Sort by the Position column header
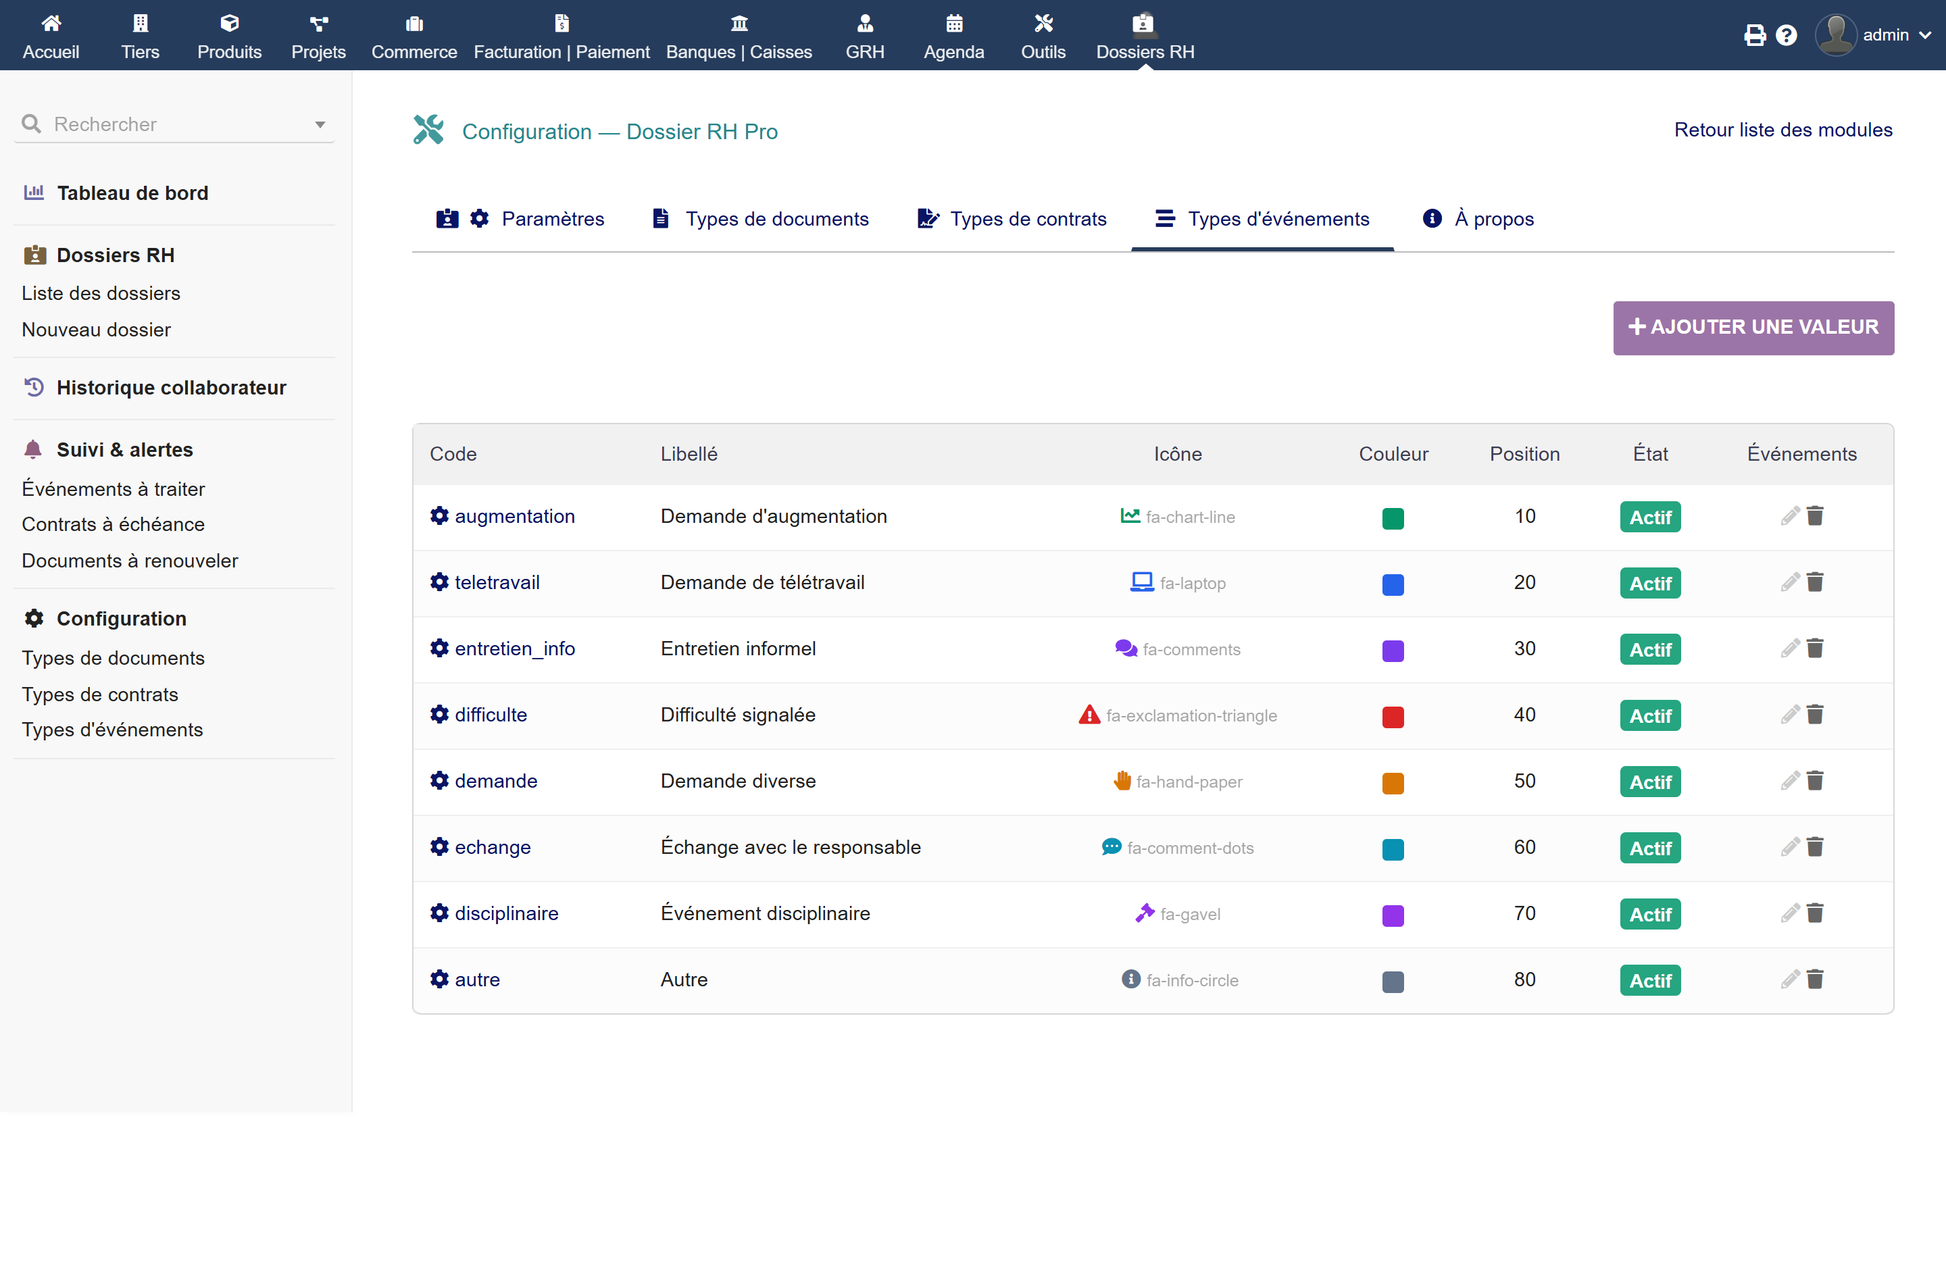Image resolution: width=1946 pixels, height=1270 pixels. click(x=1524, y=454)
